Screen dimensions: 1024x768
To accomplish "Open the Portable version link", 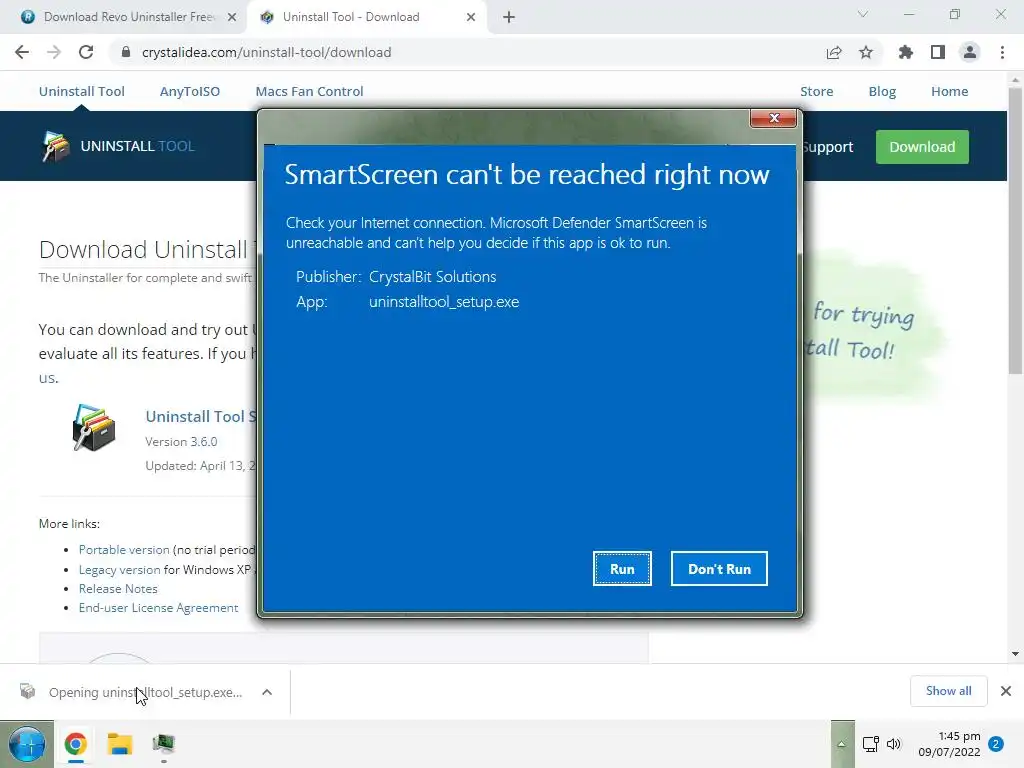I will coord(124,550).
